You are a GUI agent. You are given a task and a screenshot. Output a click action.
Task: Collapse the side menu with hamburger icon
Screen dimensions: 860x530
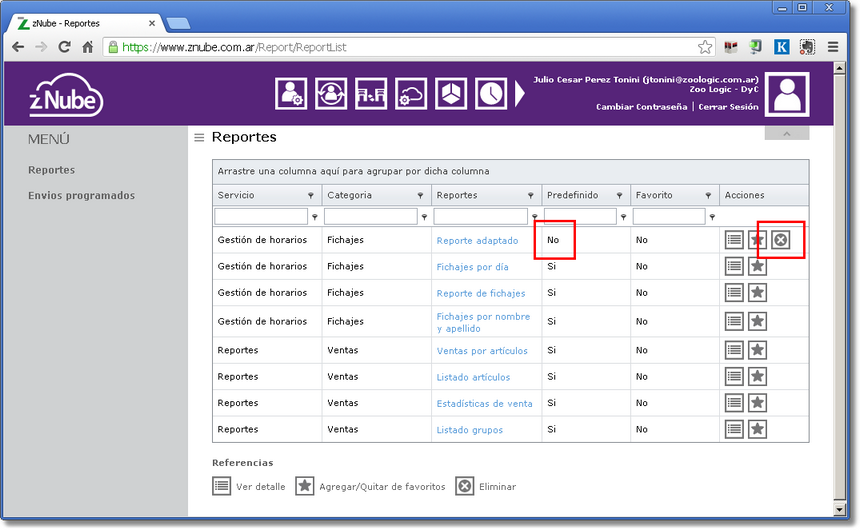199,138
